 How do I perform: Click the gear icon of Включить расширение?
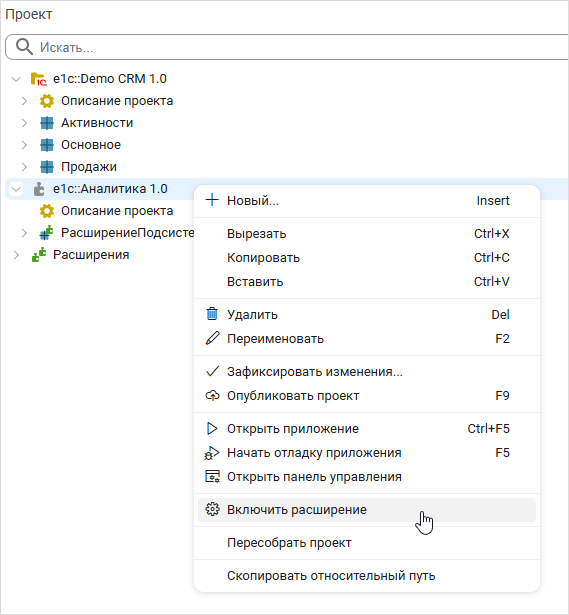tap(212, 509)
